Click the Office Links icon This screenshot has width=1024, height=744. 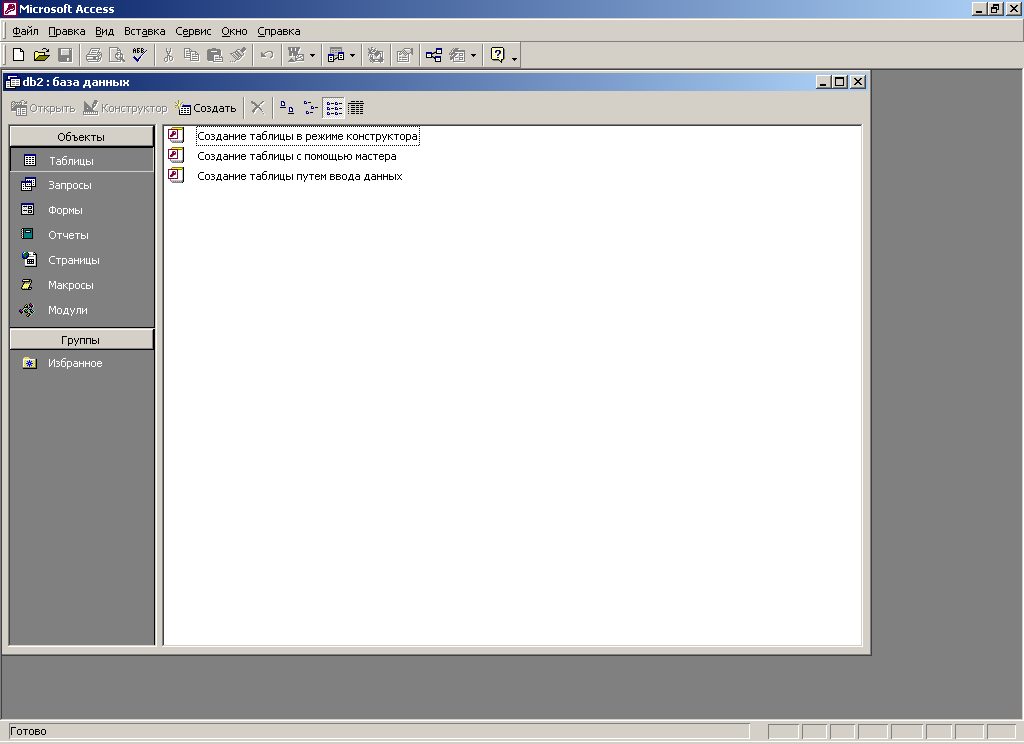click(296, 56)
